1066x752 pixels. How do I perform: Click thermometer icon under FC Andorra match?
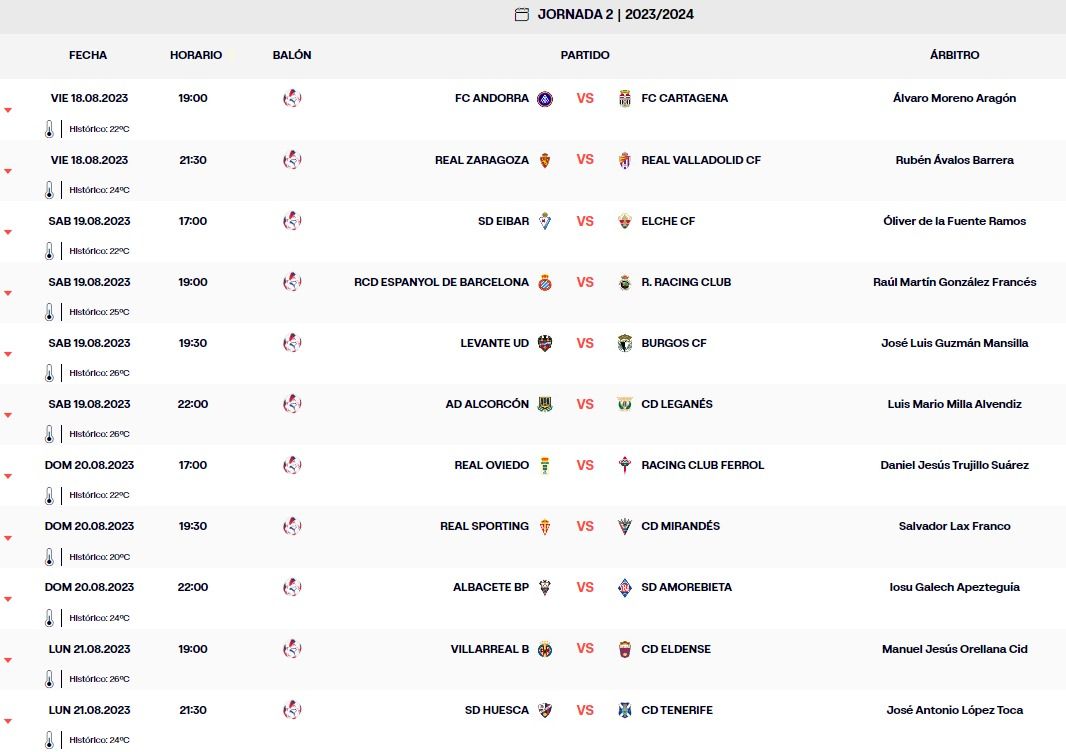click(49, 129)
